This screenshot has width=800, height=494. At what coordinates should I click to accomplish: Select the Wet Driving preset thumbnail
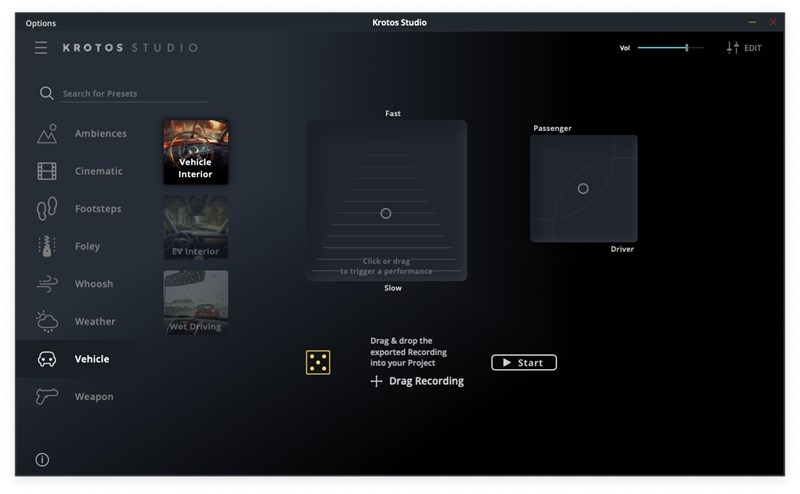point(196,303)
